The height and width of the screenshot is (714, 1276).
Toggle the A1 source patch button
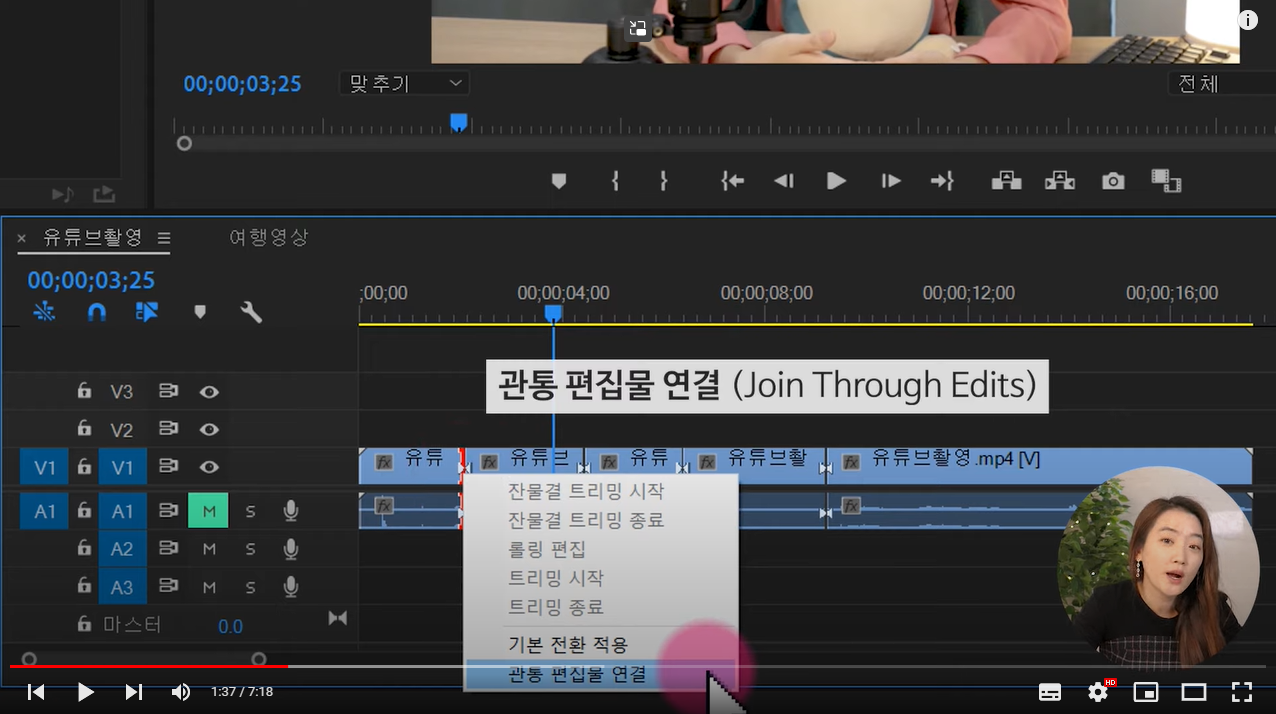(x=45, y=511)
